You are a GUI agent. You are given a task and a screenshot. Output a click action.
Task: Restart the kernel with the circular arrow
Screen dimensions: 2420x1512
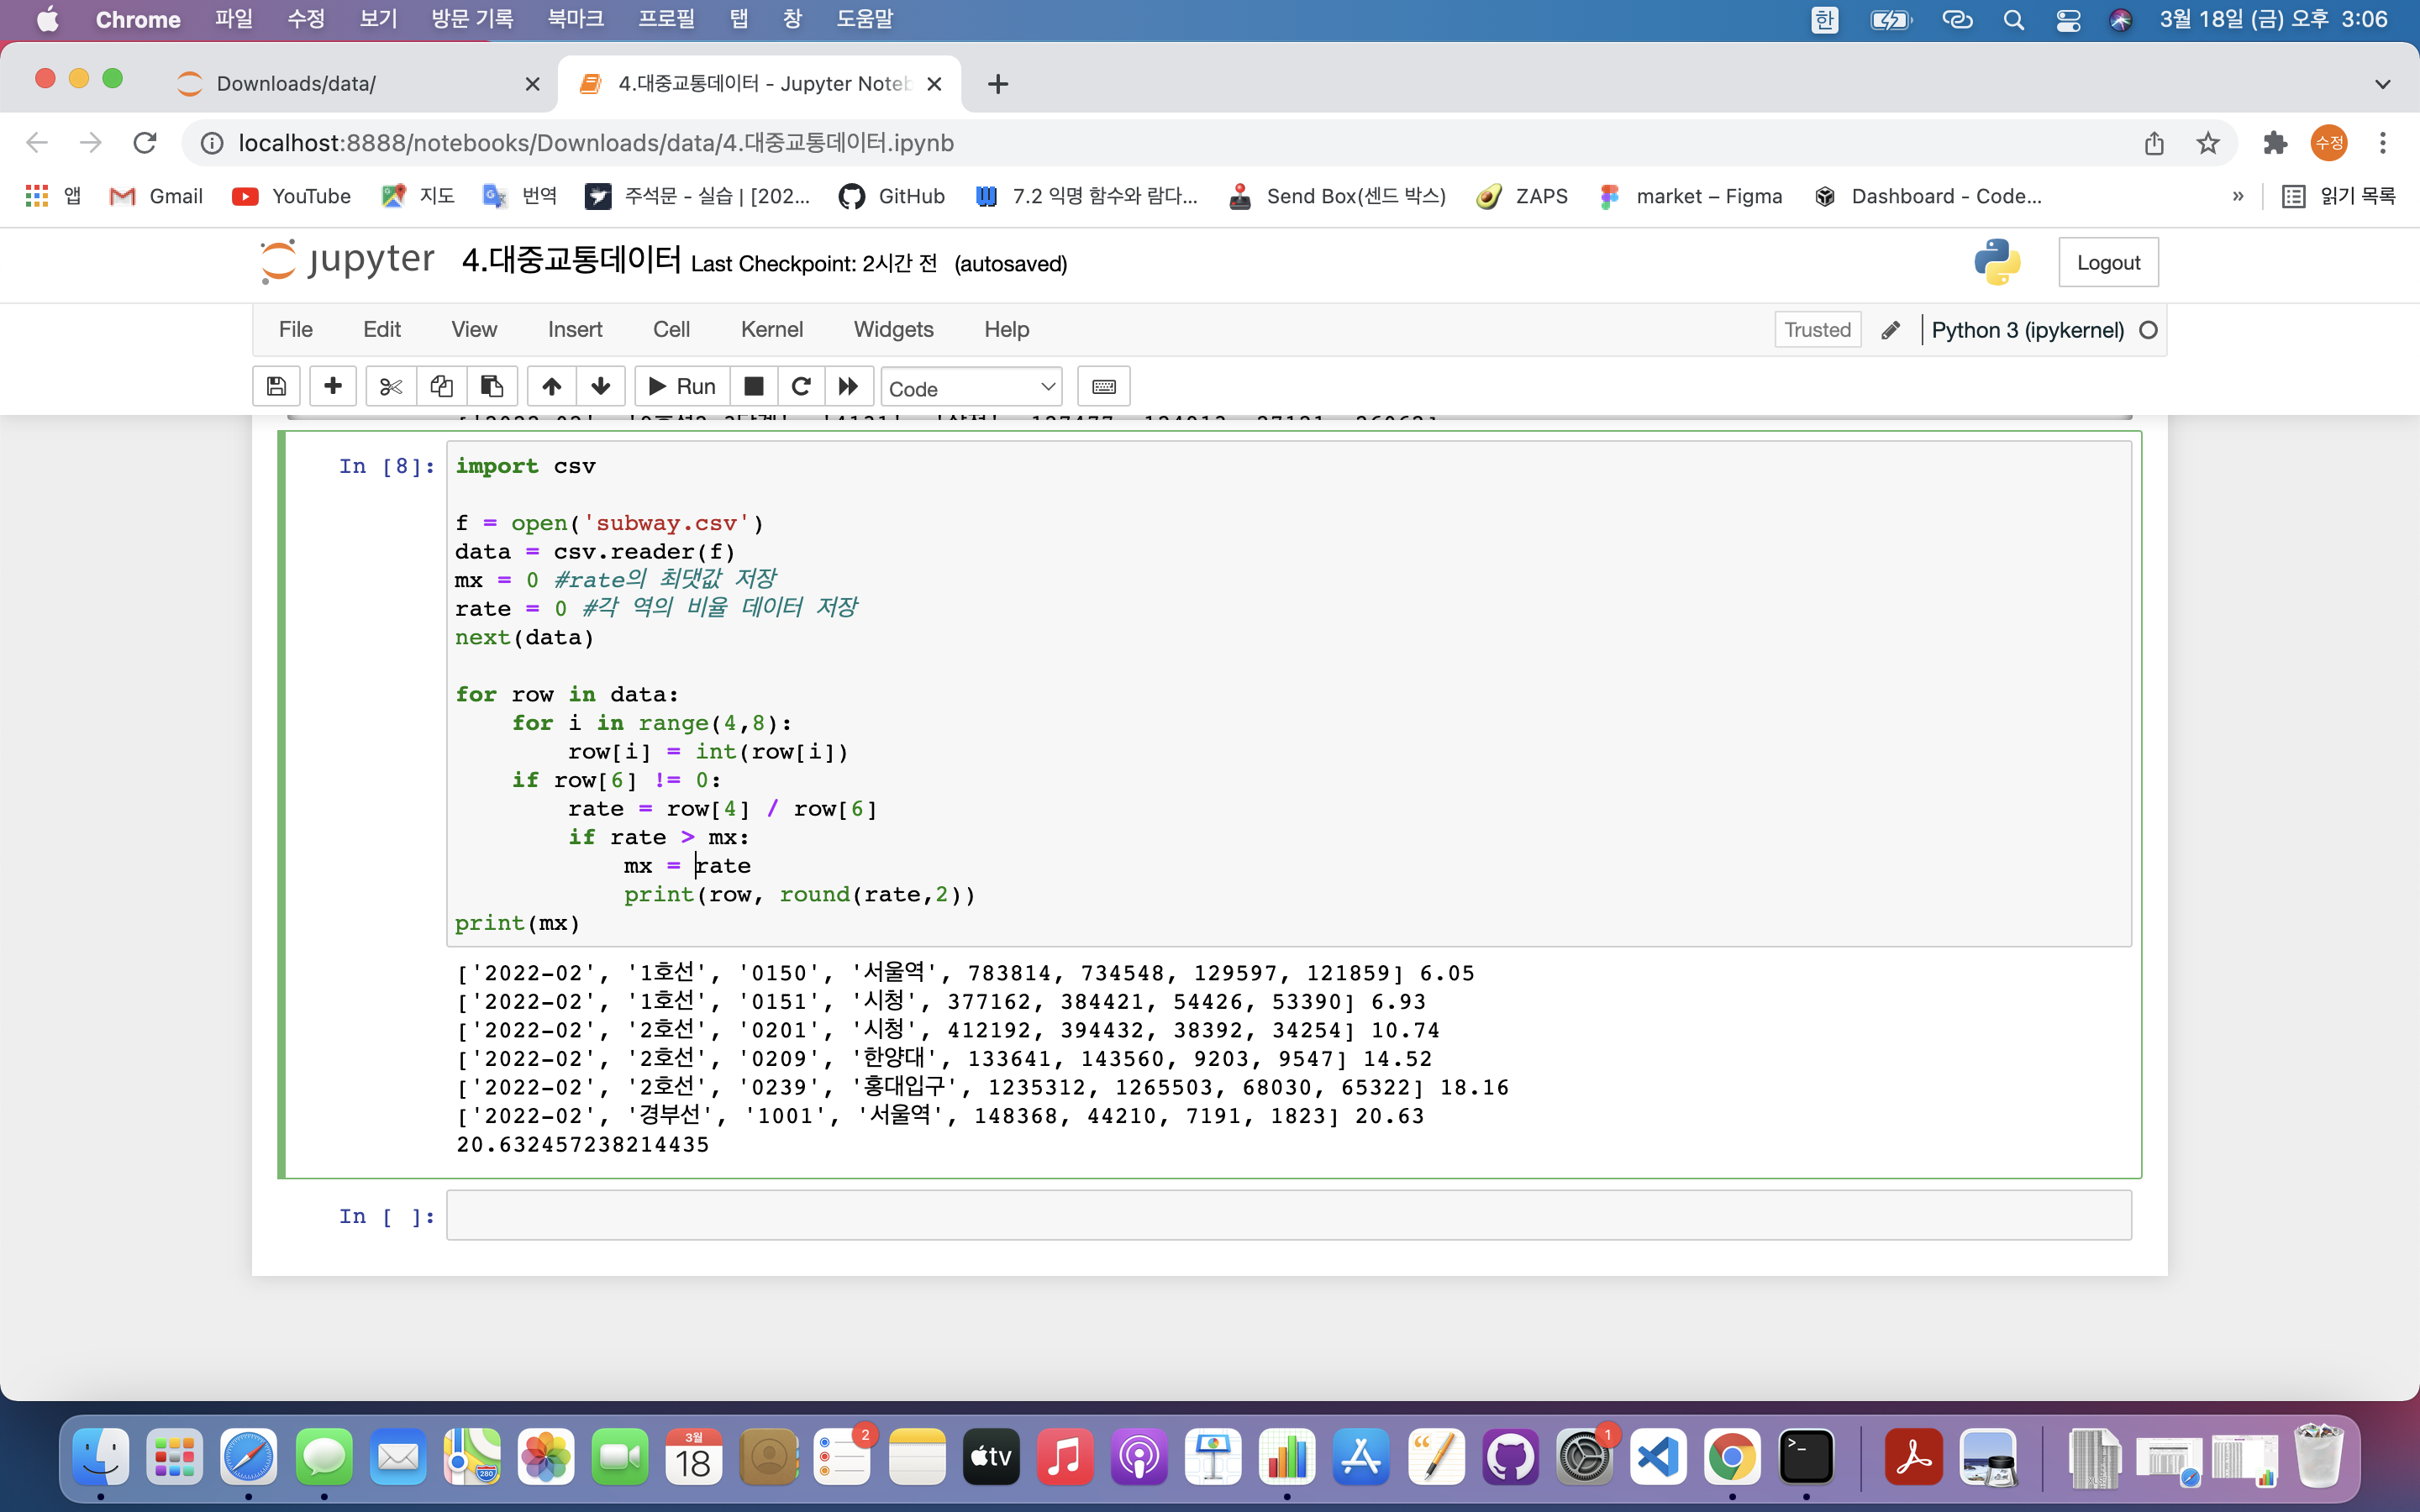pyautogui.click(x=801, y=386)
